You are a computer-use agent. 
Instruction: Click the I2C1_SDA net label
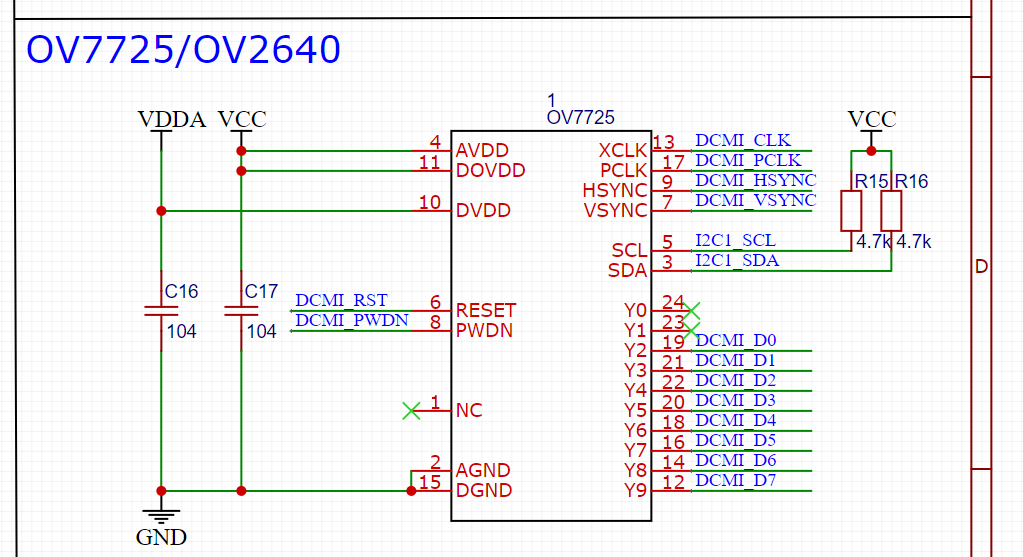(x=737, y=260)
